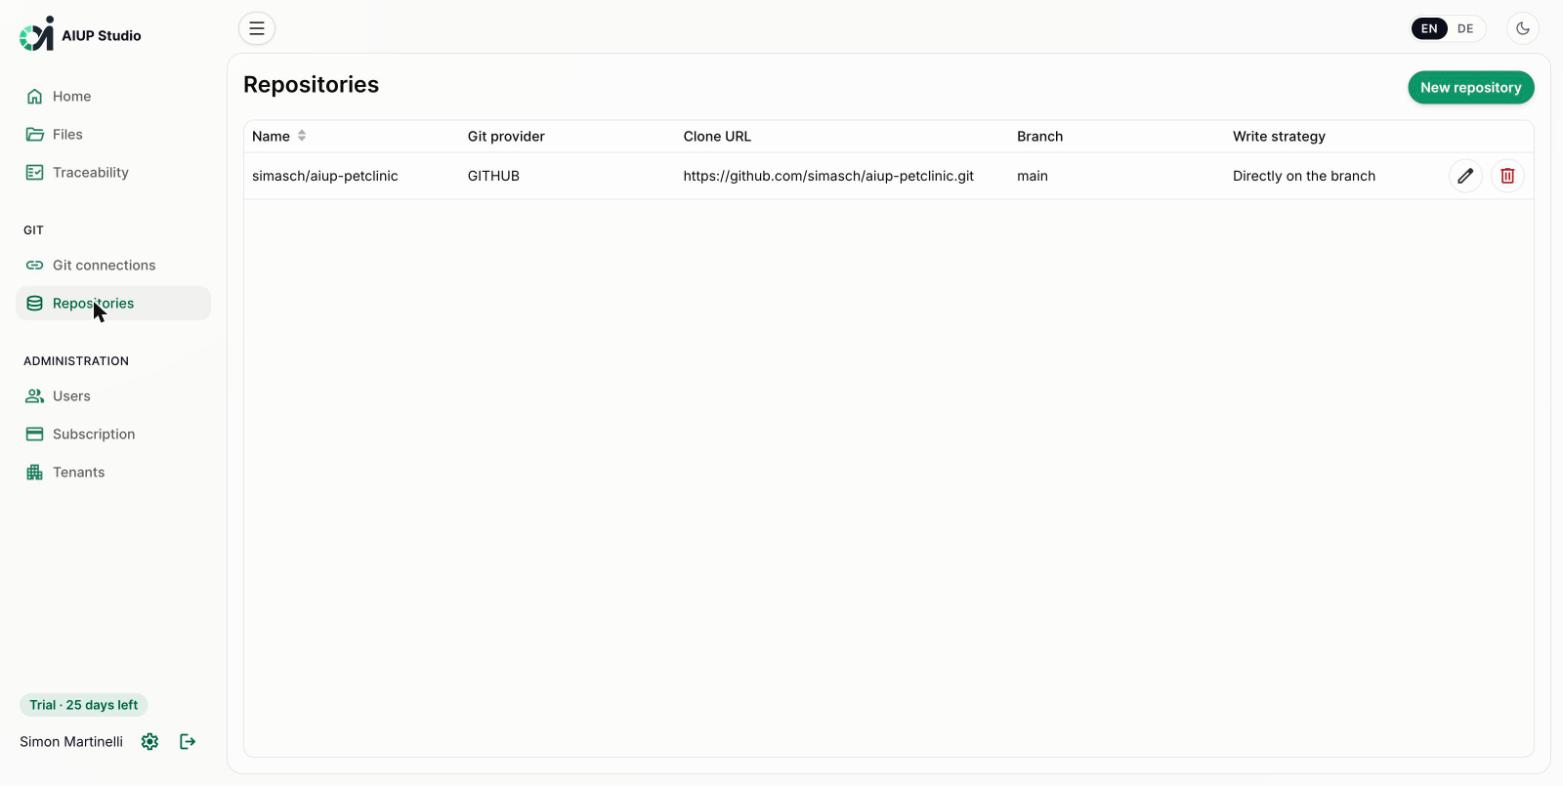Click the Trial 25 days left badge
Screen dimensions: 1563x786
(x=84, y=705)
